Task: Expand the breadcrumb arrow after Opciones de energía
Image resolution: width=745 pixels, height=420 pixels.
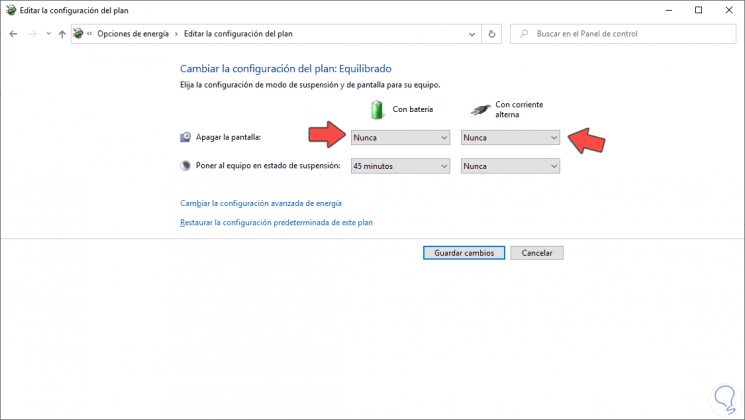Action: click(x=176, y=34)
